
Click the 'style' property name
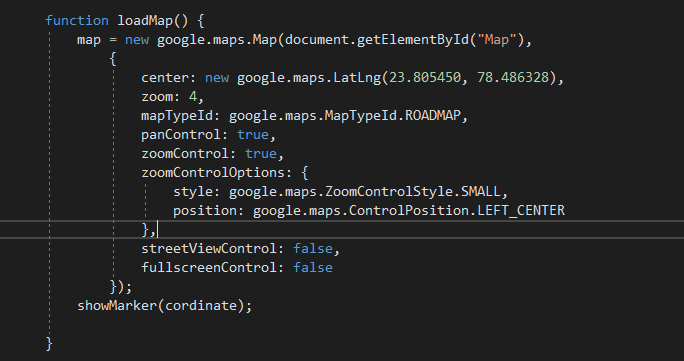[193, 192]
